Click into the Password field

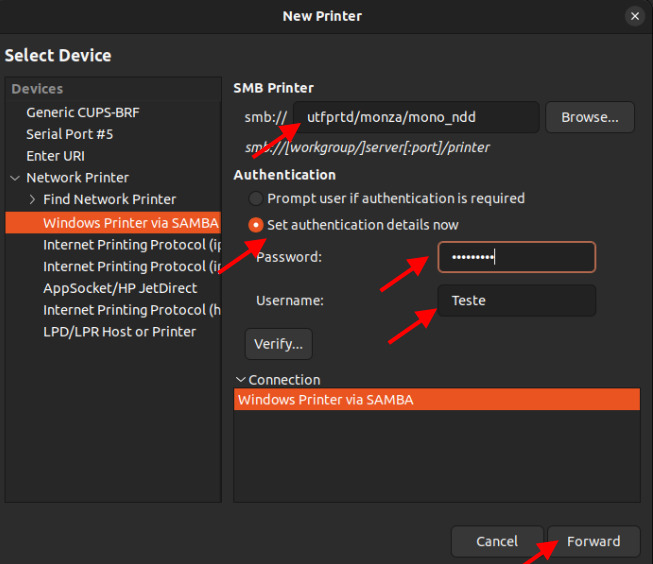point(516,257)
